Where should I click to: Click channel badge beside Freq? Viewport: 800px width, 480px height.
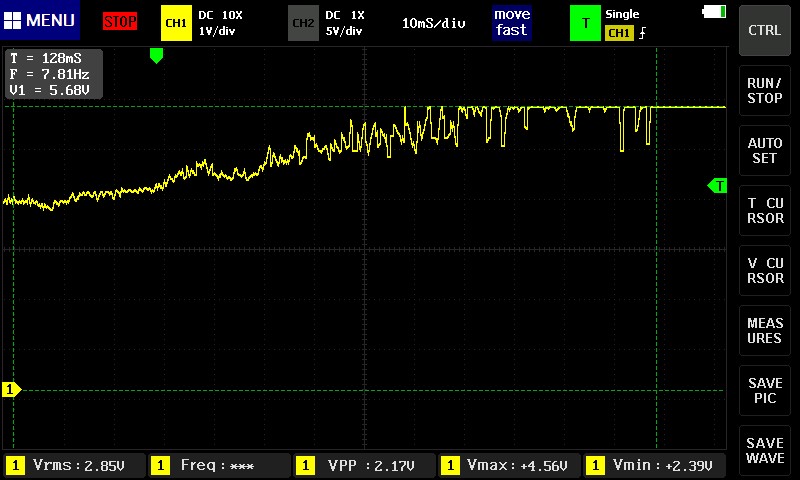[x=161, y=465]
